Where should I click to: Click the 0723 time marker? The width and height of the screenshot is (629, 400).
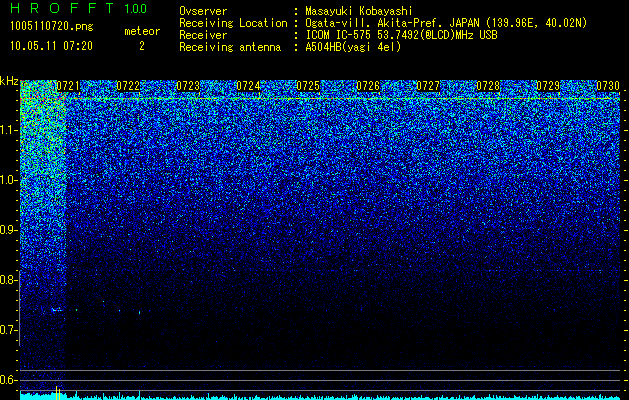(188, 86)
